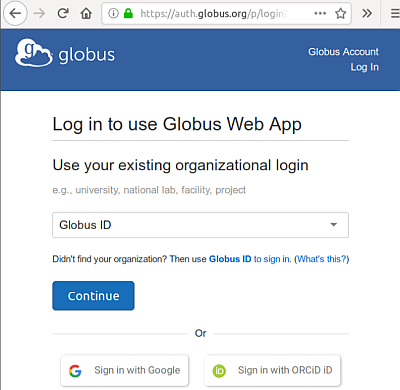Open the site information icon in address bar
The height and width of the screenshot is (390, 400).
[x=113, y=13]
